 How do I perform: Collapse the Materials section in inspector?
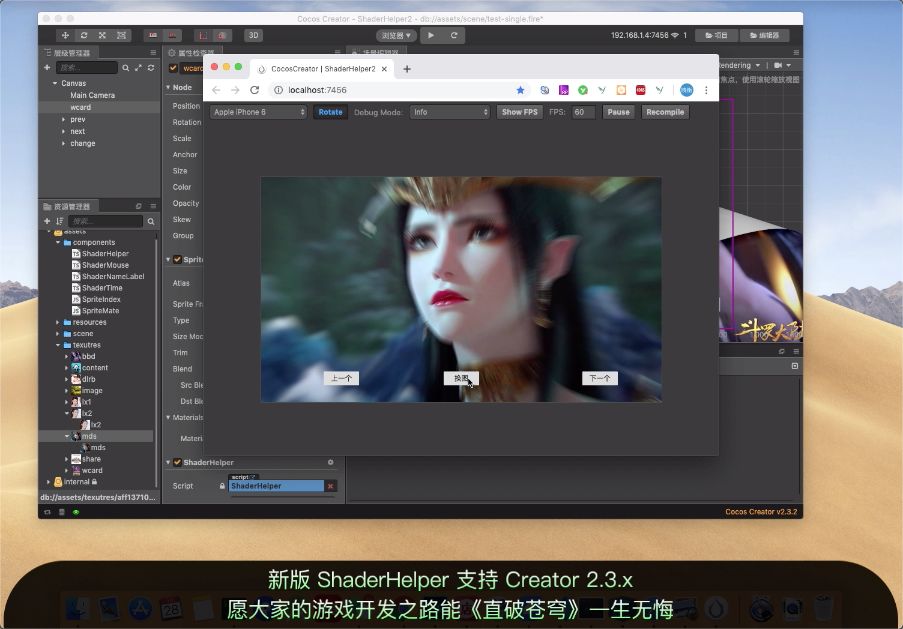coord(168,417)
